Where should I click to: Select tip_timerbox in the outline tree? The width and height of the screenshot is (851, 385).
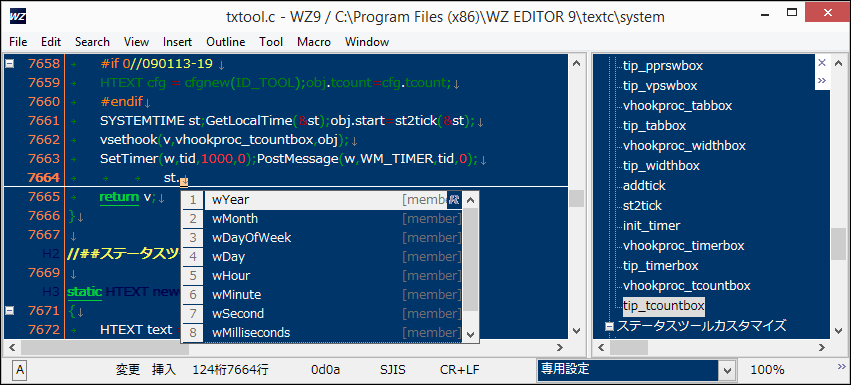pos(661,266)
